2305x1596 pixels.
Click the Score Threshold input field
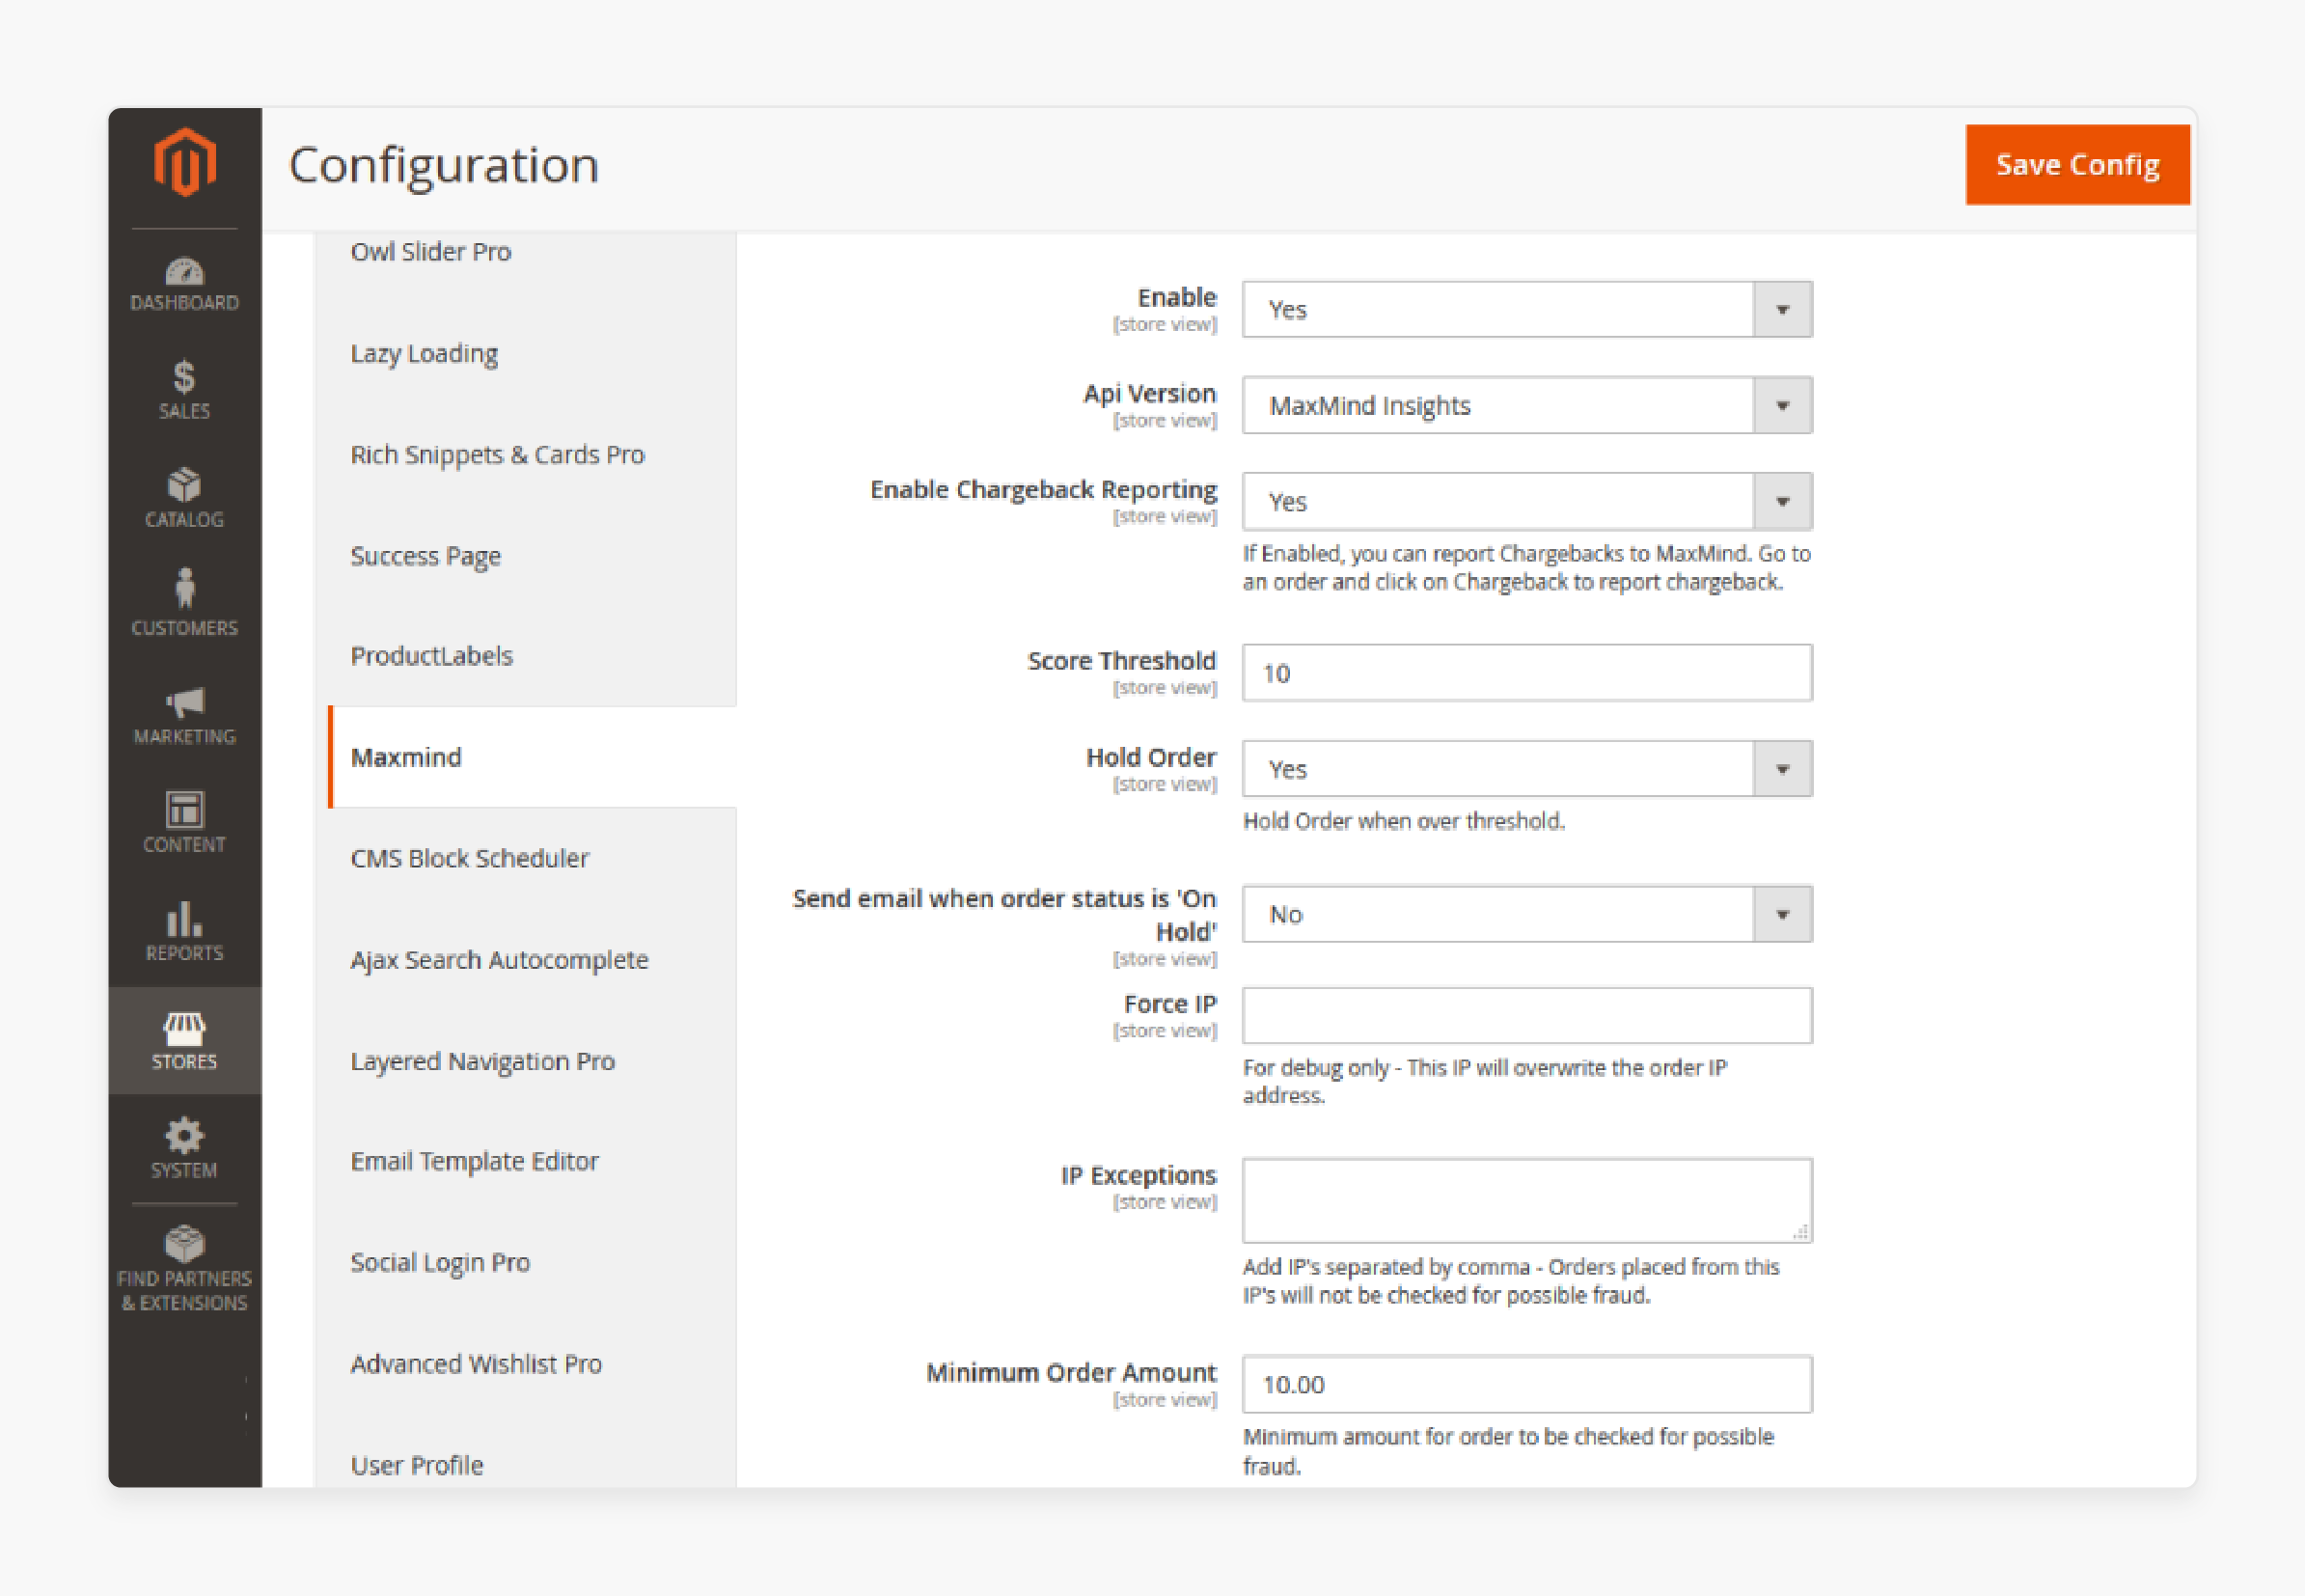pyautogui.click(x=1527, y=672)
